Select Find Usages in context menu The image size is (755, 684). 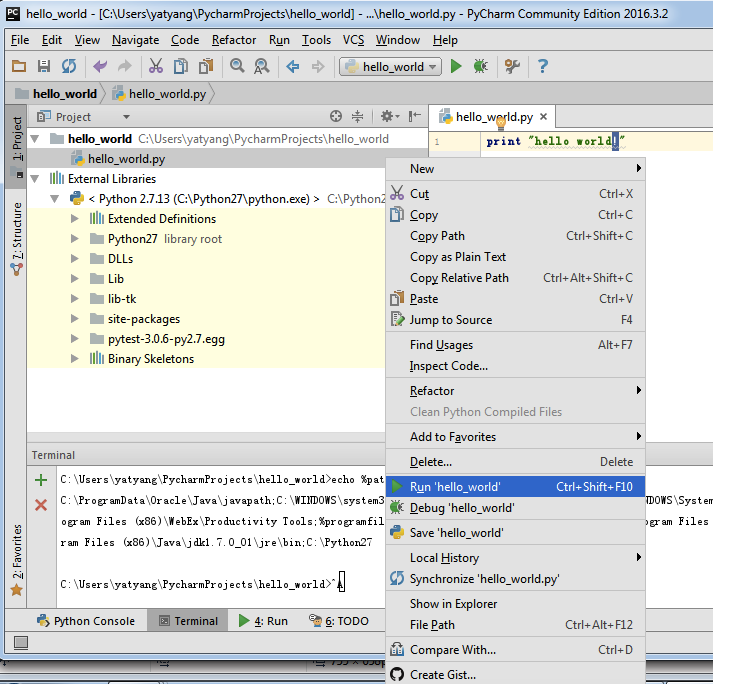(x=515, y=345)
